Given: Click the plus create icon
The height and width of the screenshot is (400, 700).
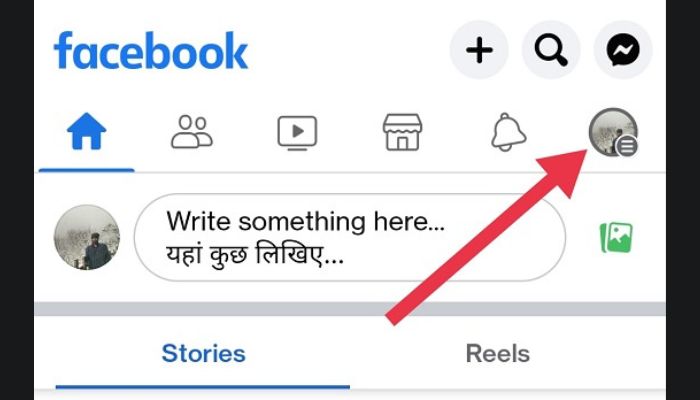Looking at the screenshot, I should pyautogui.click(x=479, y=50).
